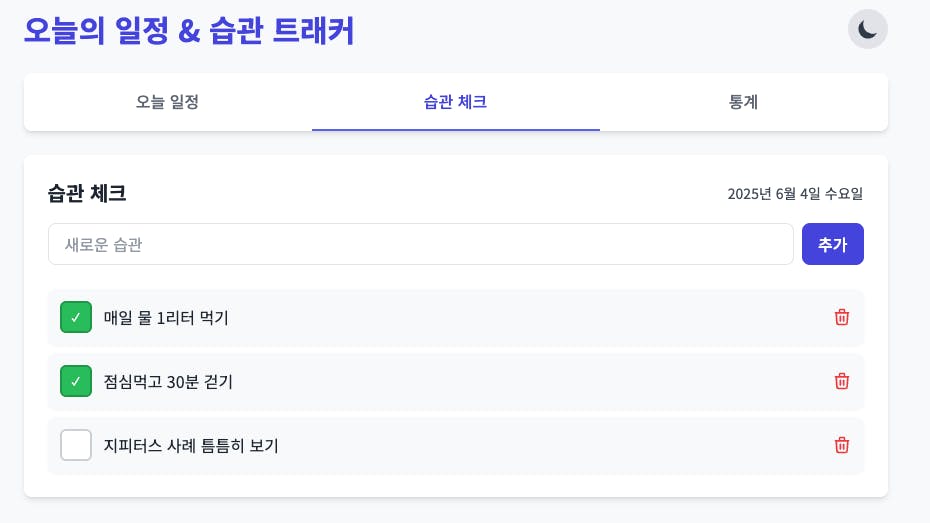This screenshot has width=930, height=523.
Task: Check the 지피터스 사례 틈틈히 보기 checkbox
Action: coord(76,445)
